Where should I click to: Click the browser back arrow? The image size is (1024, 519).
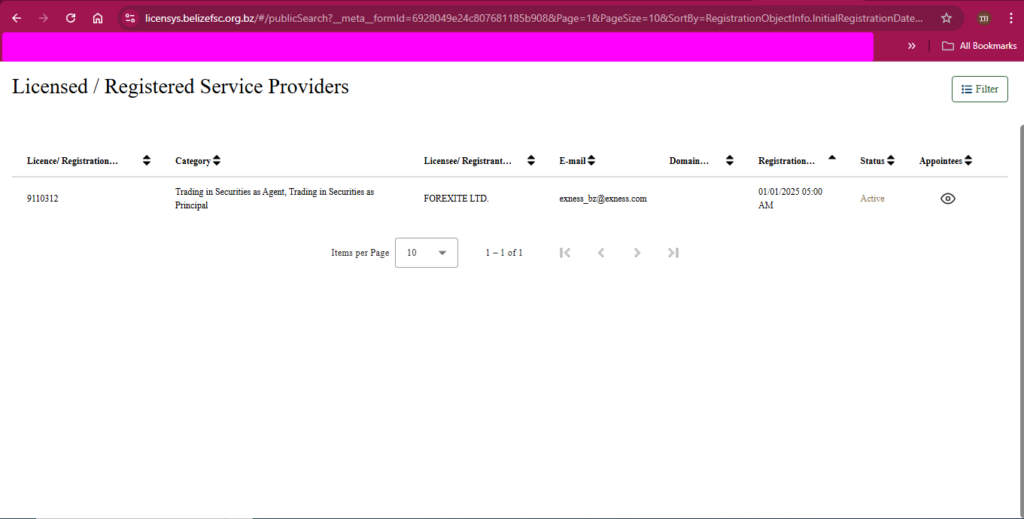16,18
